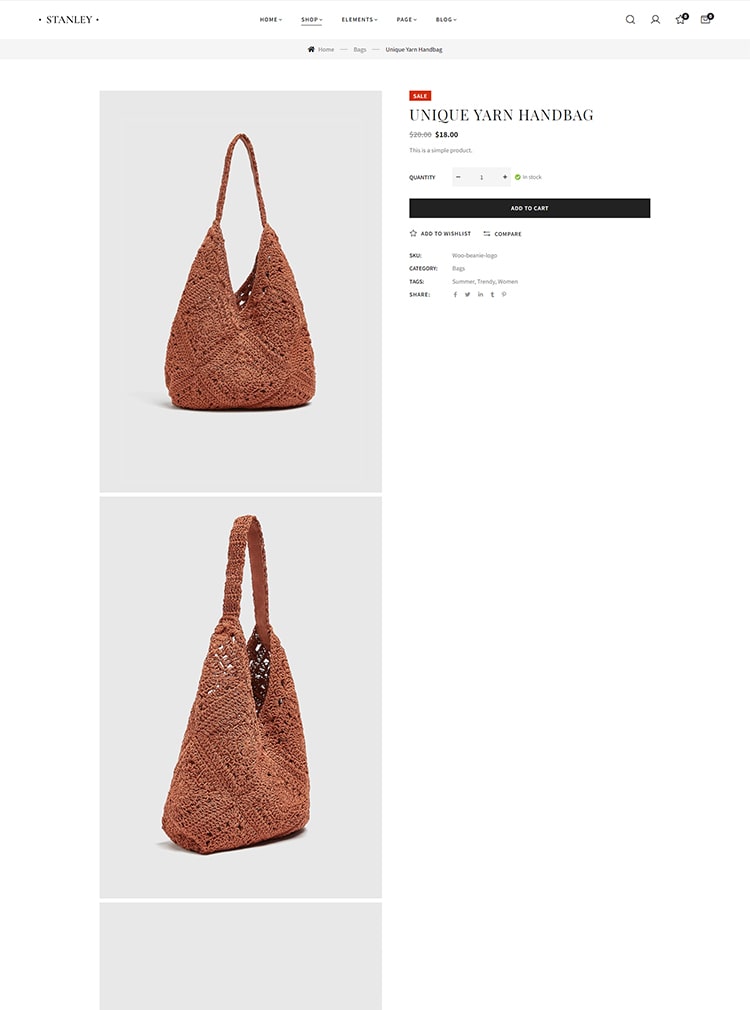
Task: Share product on Twitter
Action: click(x=467, y=294)
